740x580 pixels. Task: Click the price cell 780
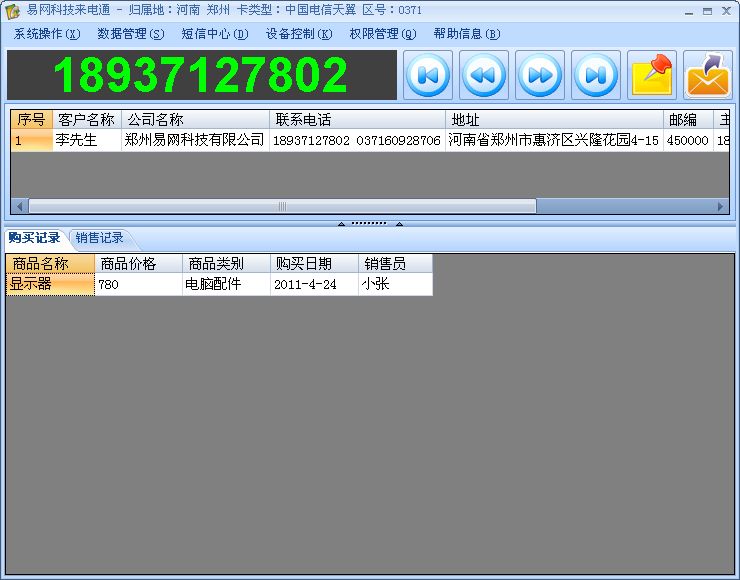tap(139, 284)
